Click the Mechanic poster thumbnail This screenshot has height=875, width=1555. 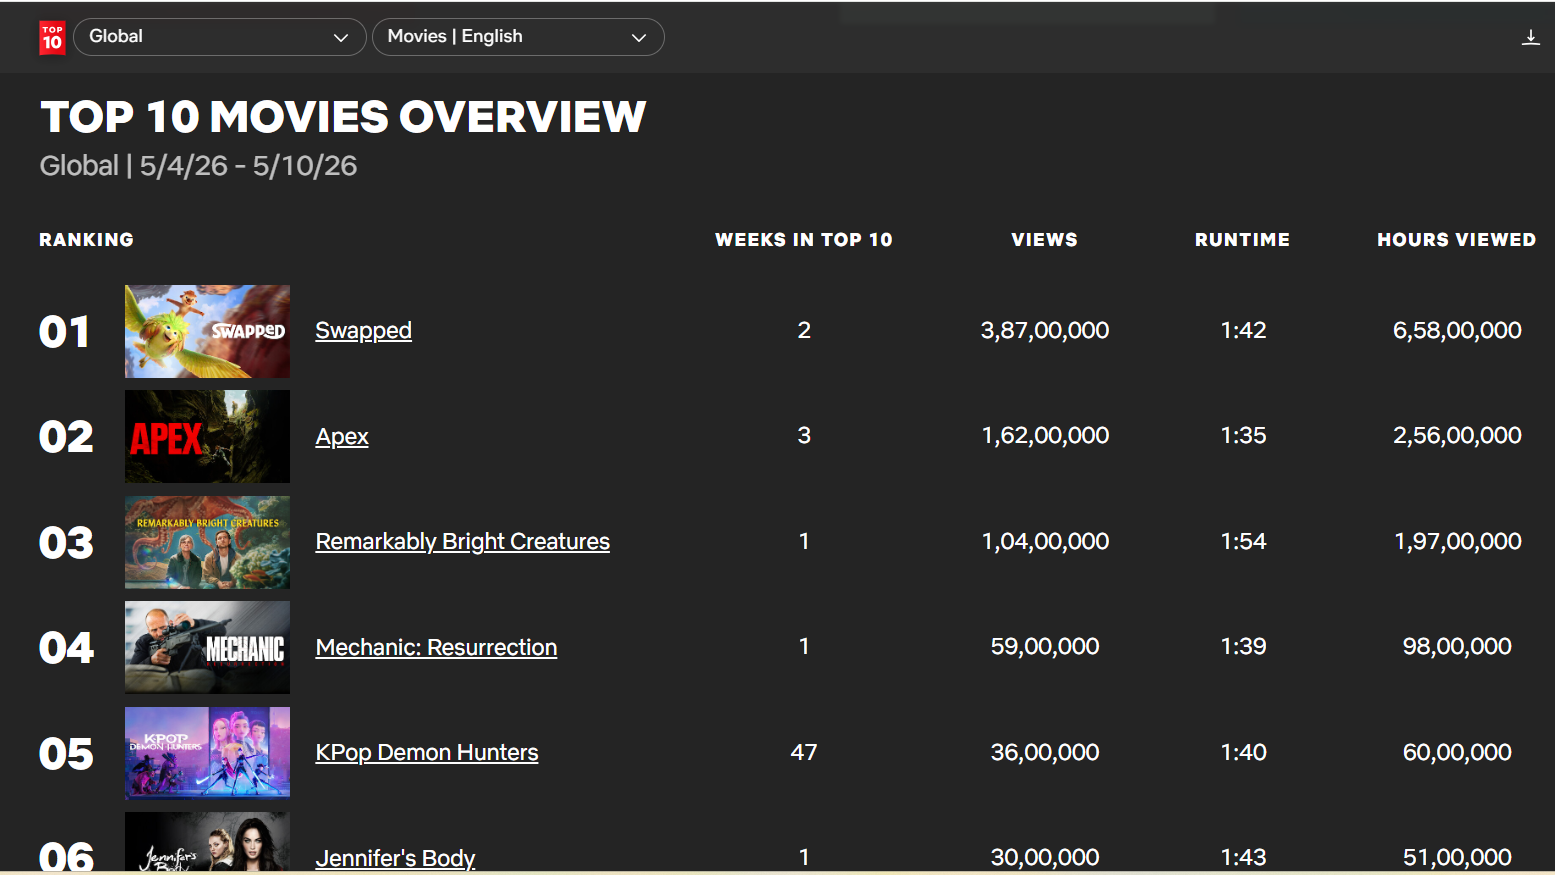click(x=207, y=647)
